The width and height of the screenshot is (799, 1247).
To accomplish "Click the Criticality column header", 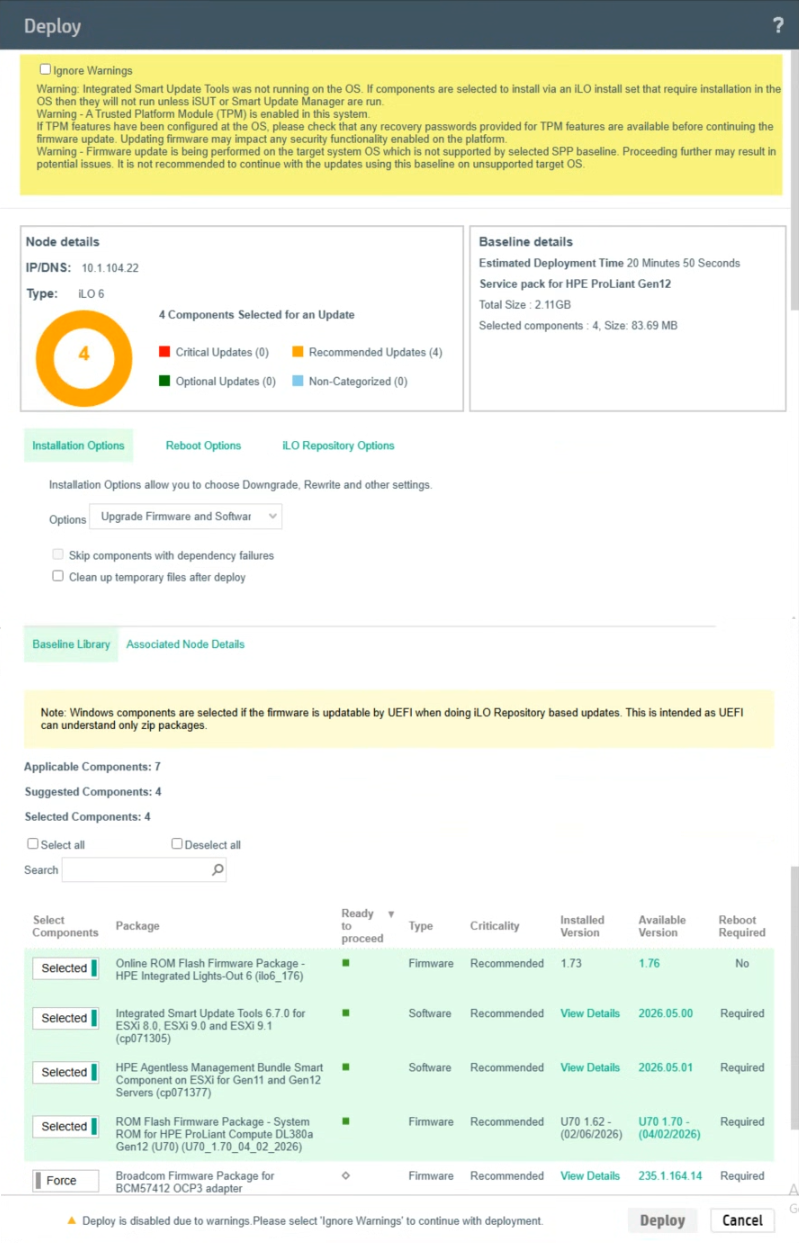I will pyautogui.click(x=495, y=926).
